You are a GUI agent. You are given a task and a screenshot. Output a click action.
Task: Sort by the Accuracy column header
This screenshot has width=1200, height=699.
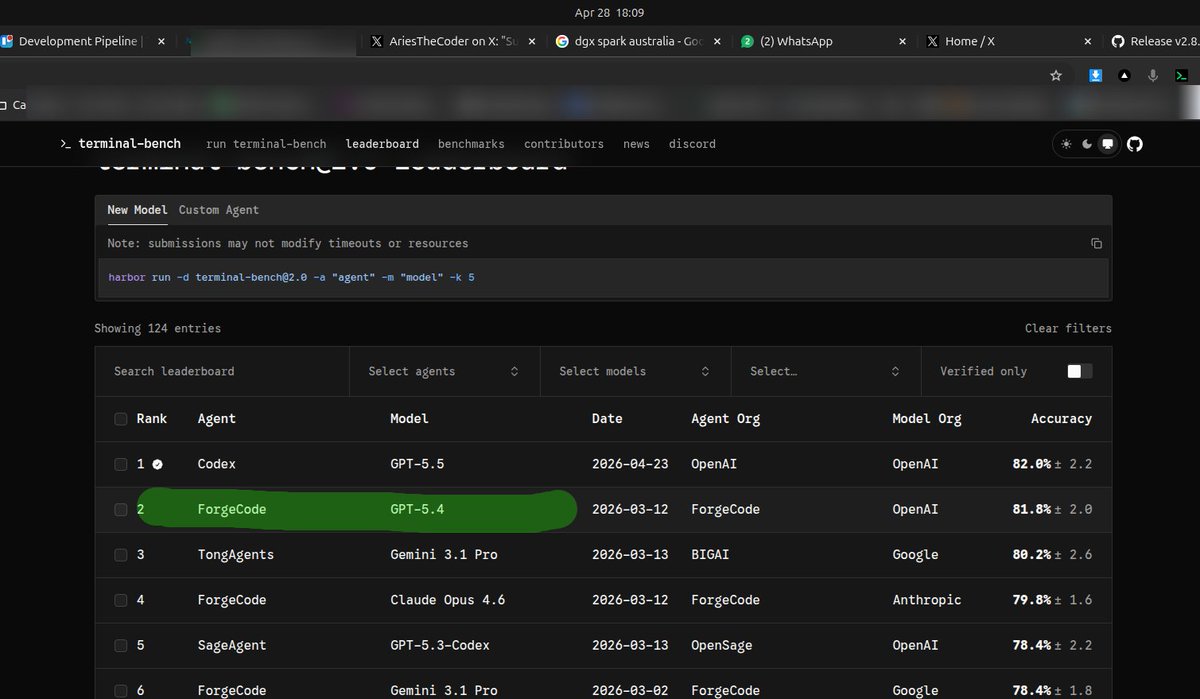coord(1061,419)
